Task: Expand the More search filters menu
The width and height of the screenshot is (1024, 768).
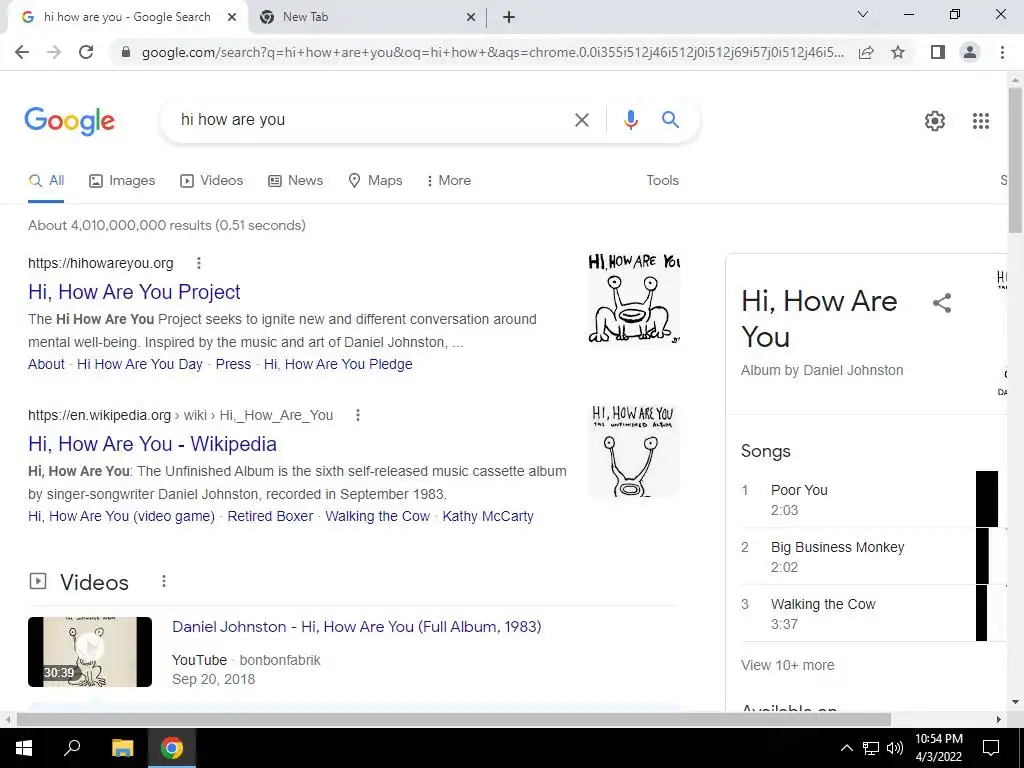Action: [x=449, y=180]
